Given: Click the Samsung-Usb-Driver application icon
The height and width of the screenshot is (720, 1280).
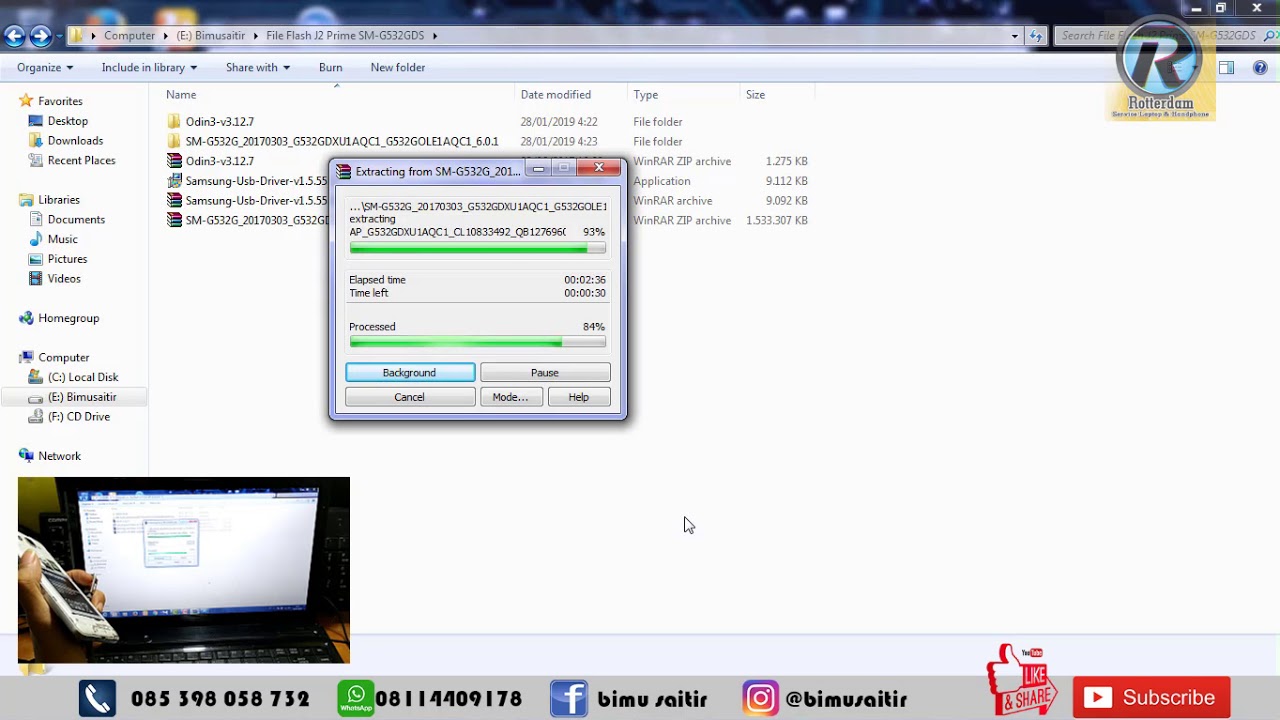Looking at the screenshot, I should pyautogui.click(x=174, y=181).
